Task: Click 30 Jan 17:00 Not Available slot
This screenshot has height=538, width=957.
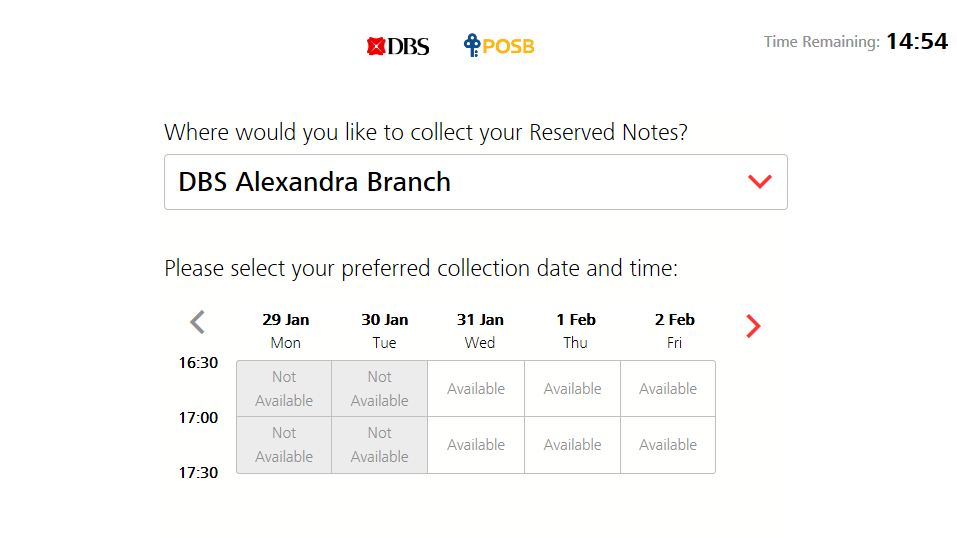Action: tap(380, 445)
